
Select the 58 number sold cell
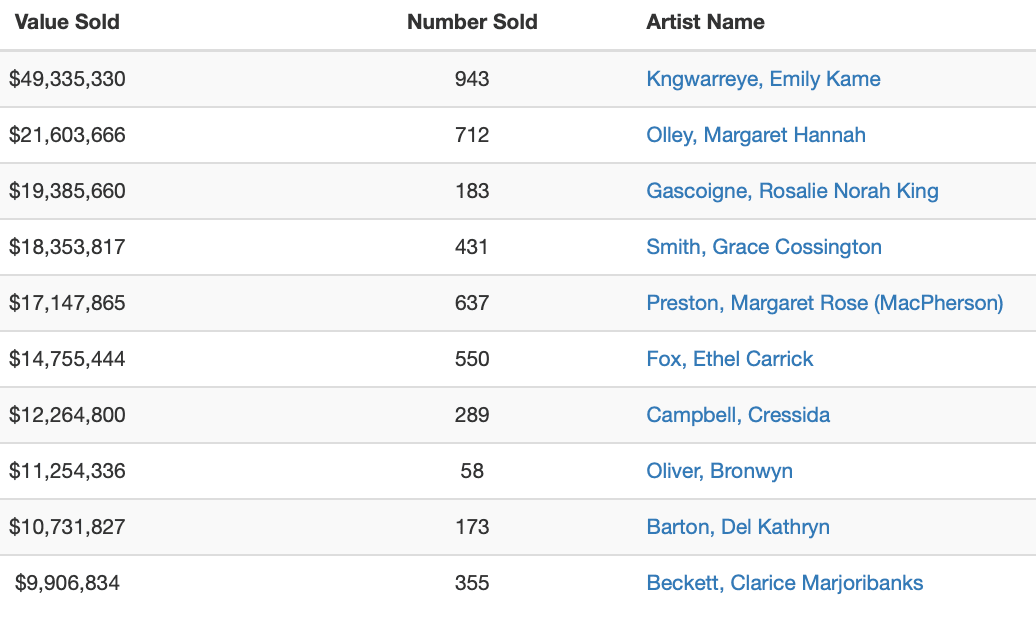[x=472, y=471]
